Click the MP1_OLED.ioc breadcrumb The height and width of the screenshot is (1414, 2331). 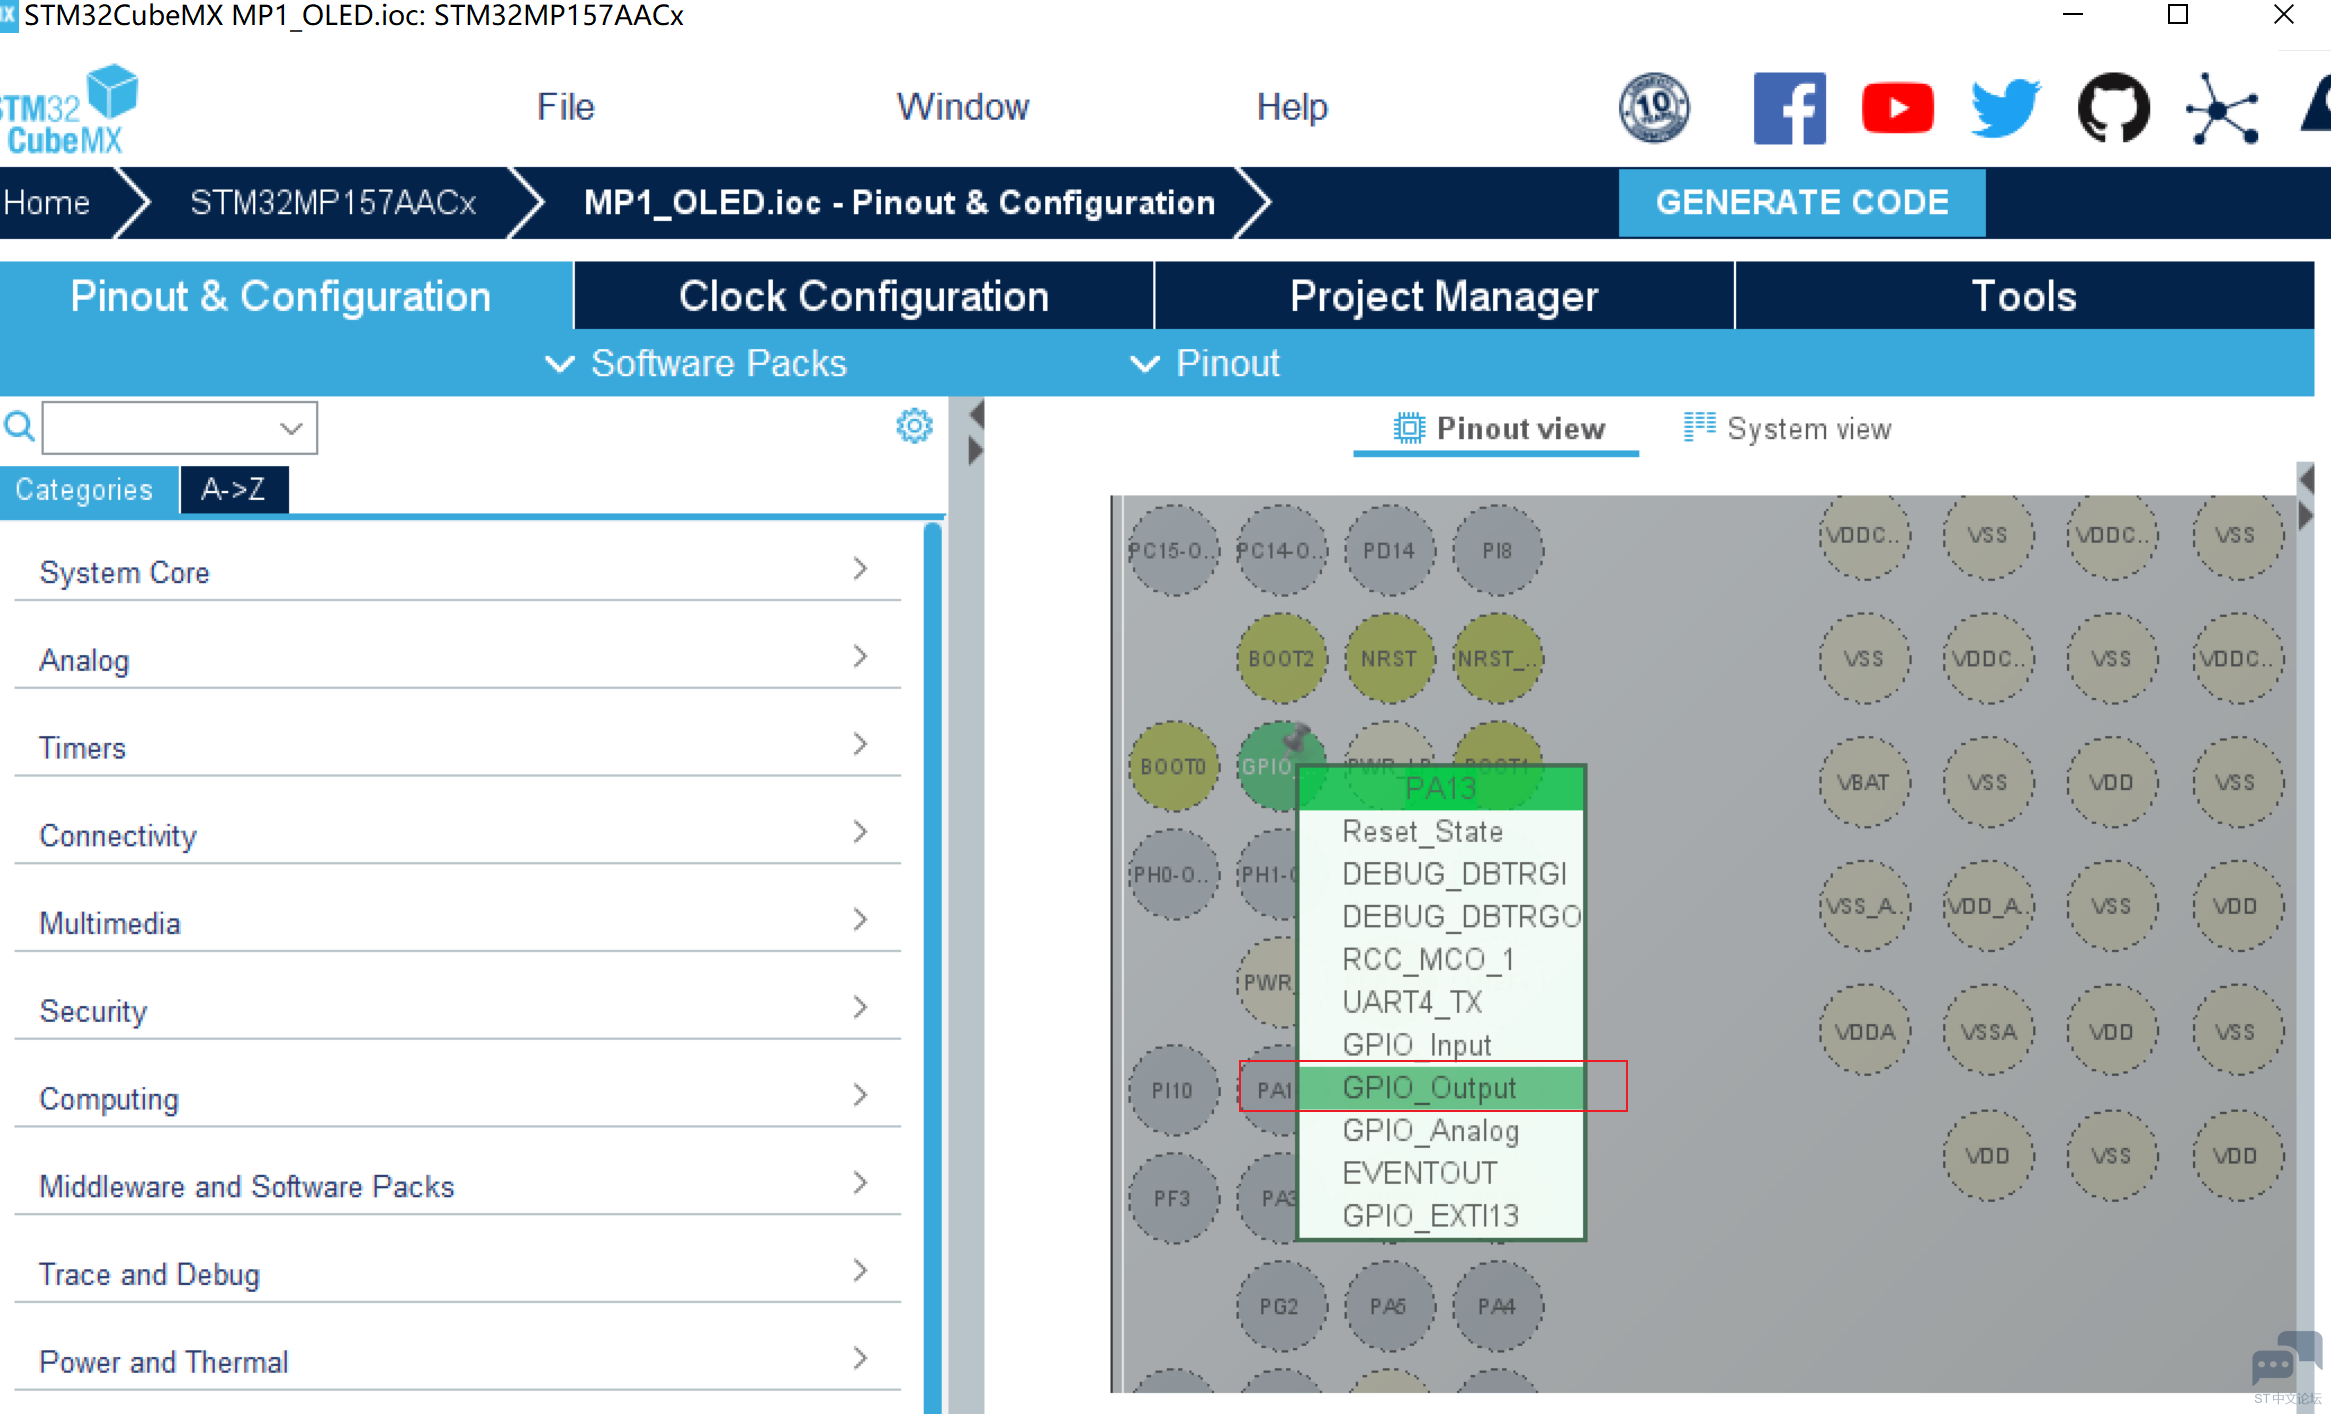(x=899, y=202)
